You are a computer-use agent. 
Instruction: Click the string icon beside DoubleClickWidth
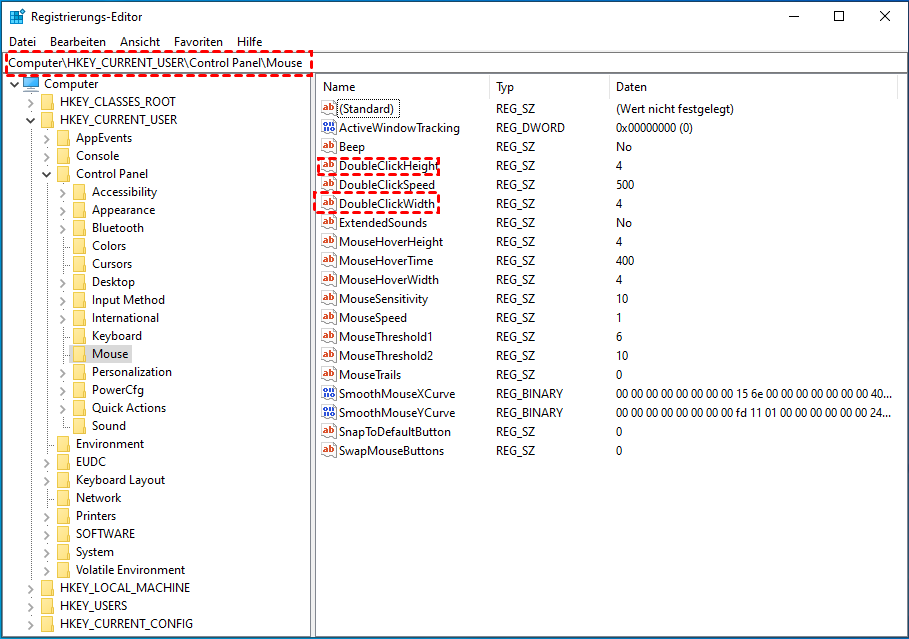329,203
